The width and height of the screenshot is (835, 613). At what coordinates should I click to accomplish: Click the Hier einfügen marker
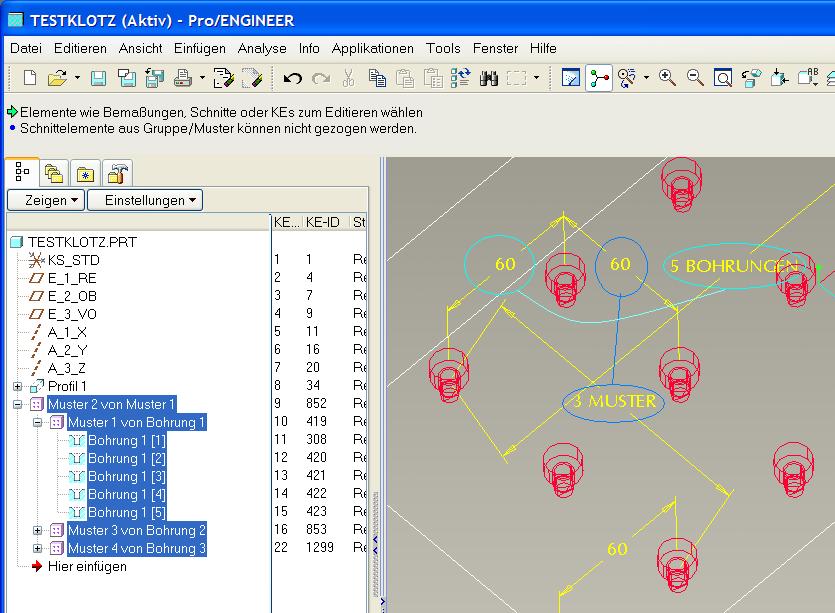point(87,567)
